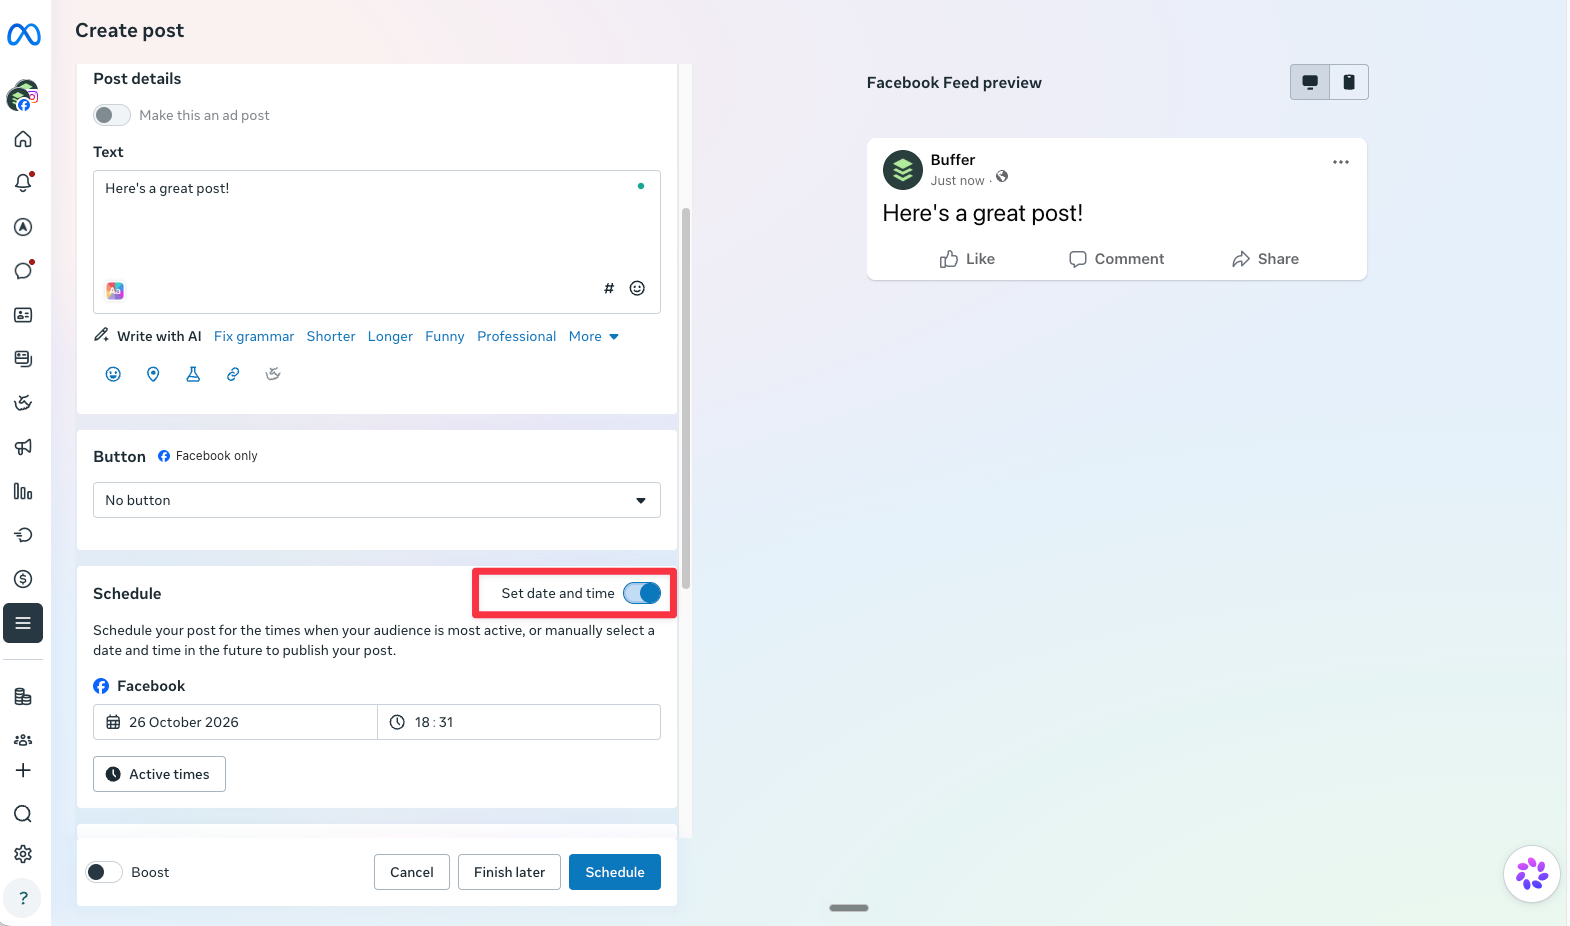Click the compass icon in the sidebar

coord(23,227)
